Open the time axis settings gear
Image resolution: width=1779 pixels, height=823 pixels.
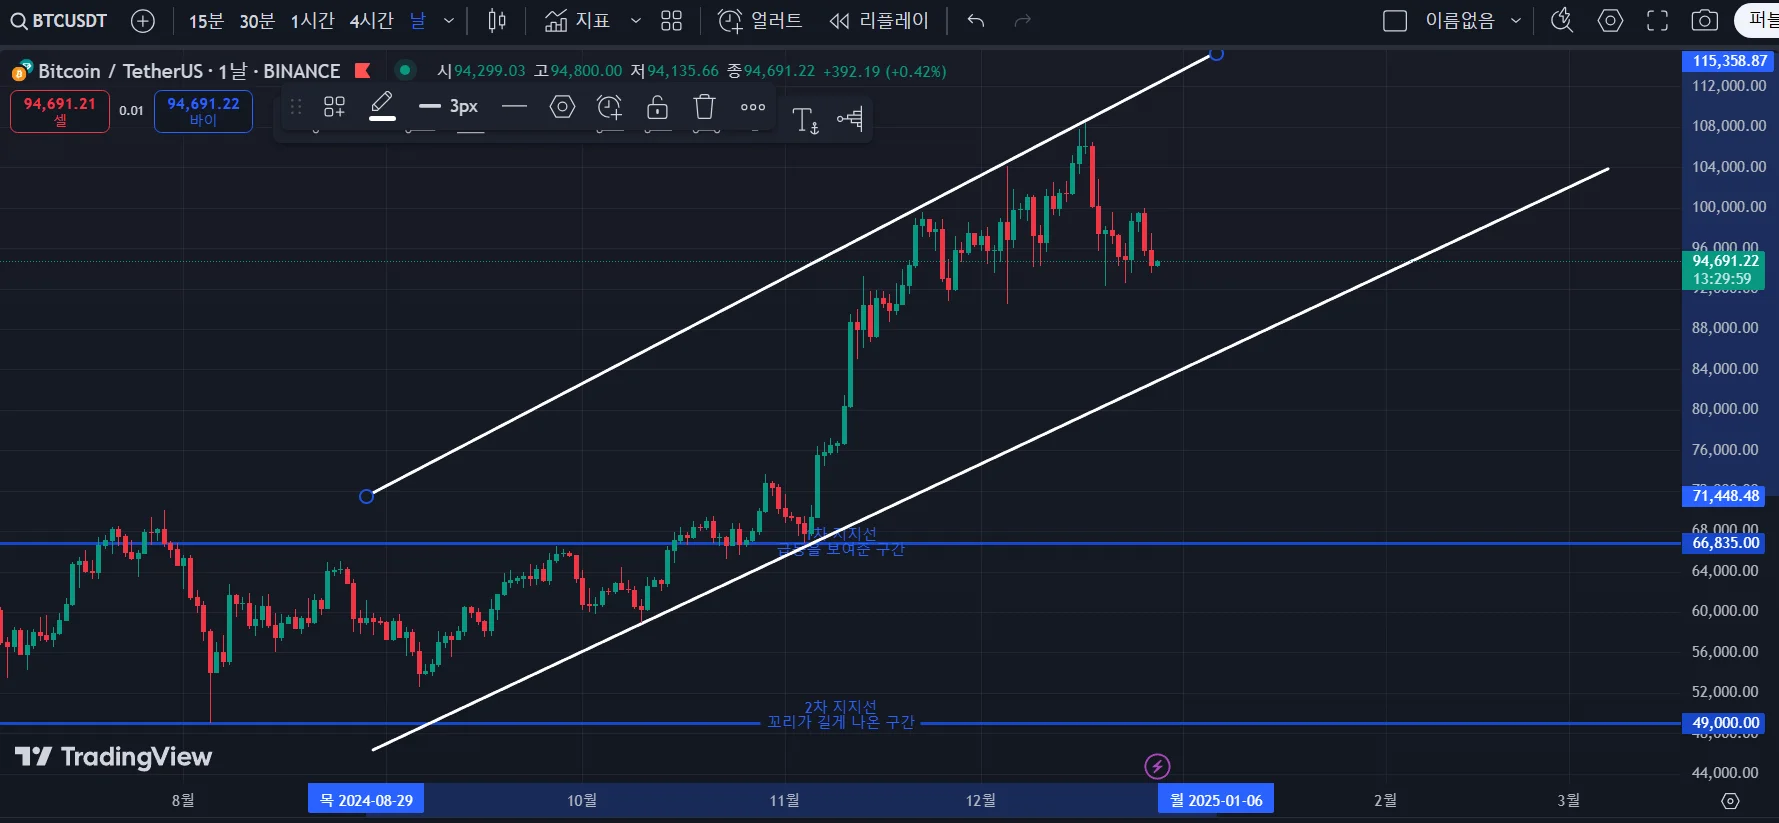(1730, 801)
